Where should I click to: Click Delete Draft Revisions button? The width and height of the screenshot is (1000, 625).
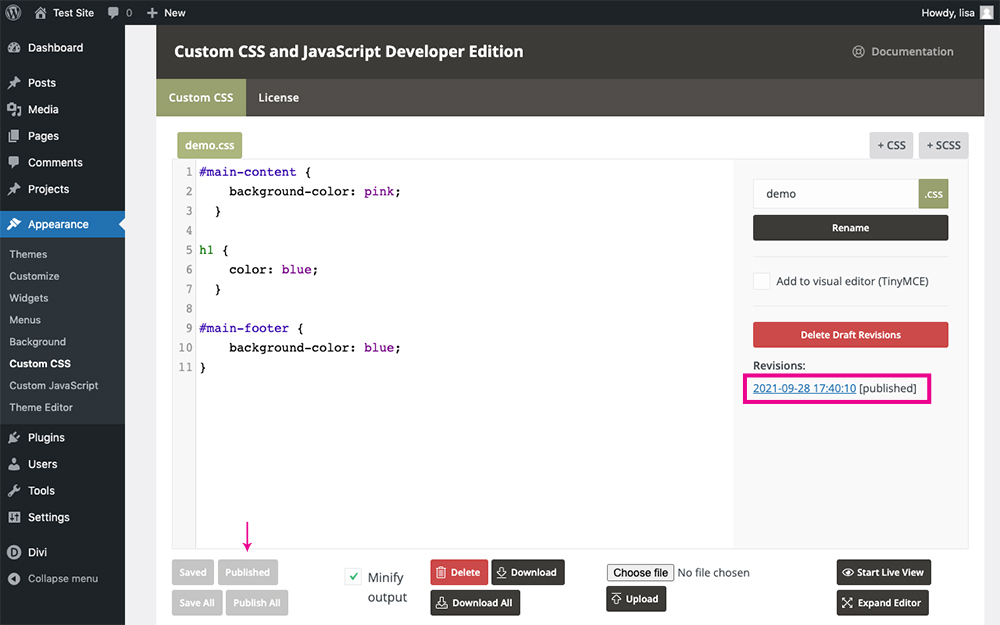850,335
